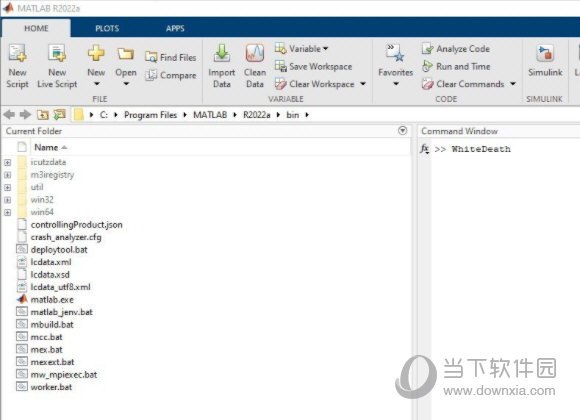Create a New Script
580x420 pixels.
click(x=17, y=66)
